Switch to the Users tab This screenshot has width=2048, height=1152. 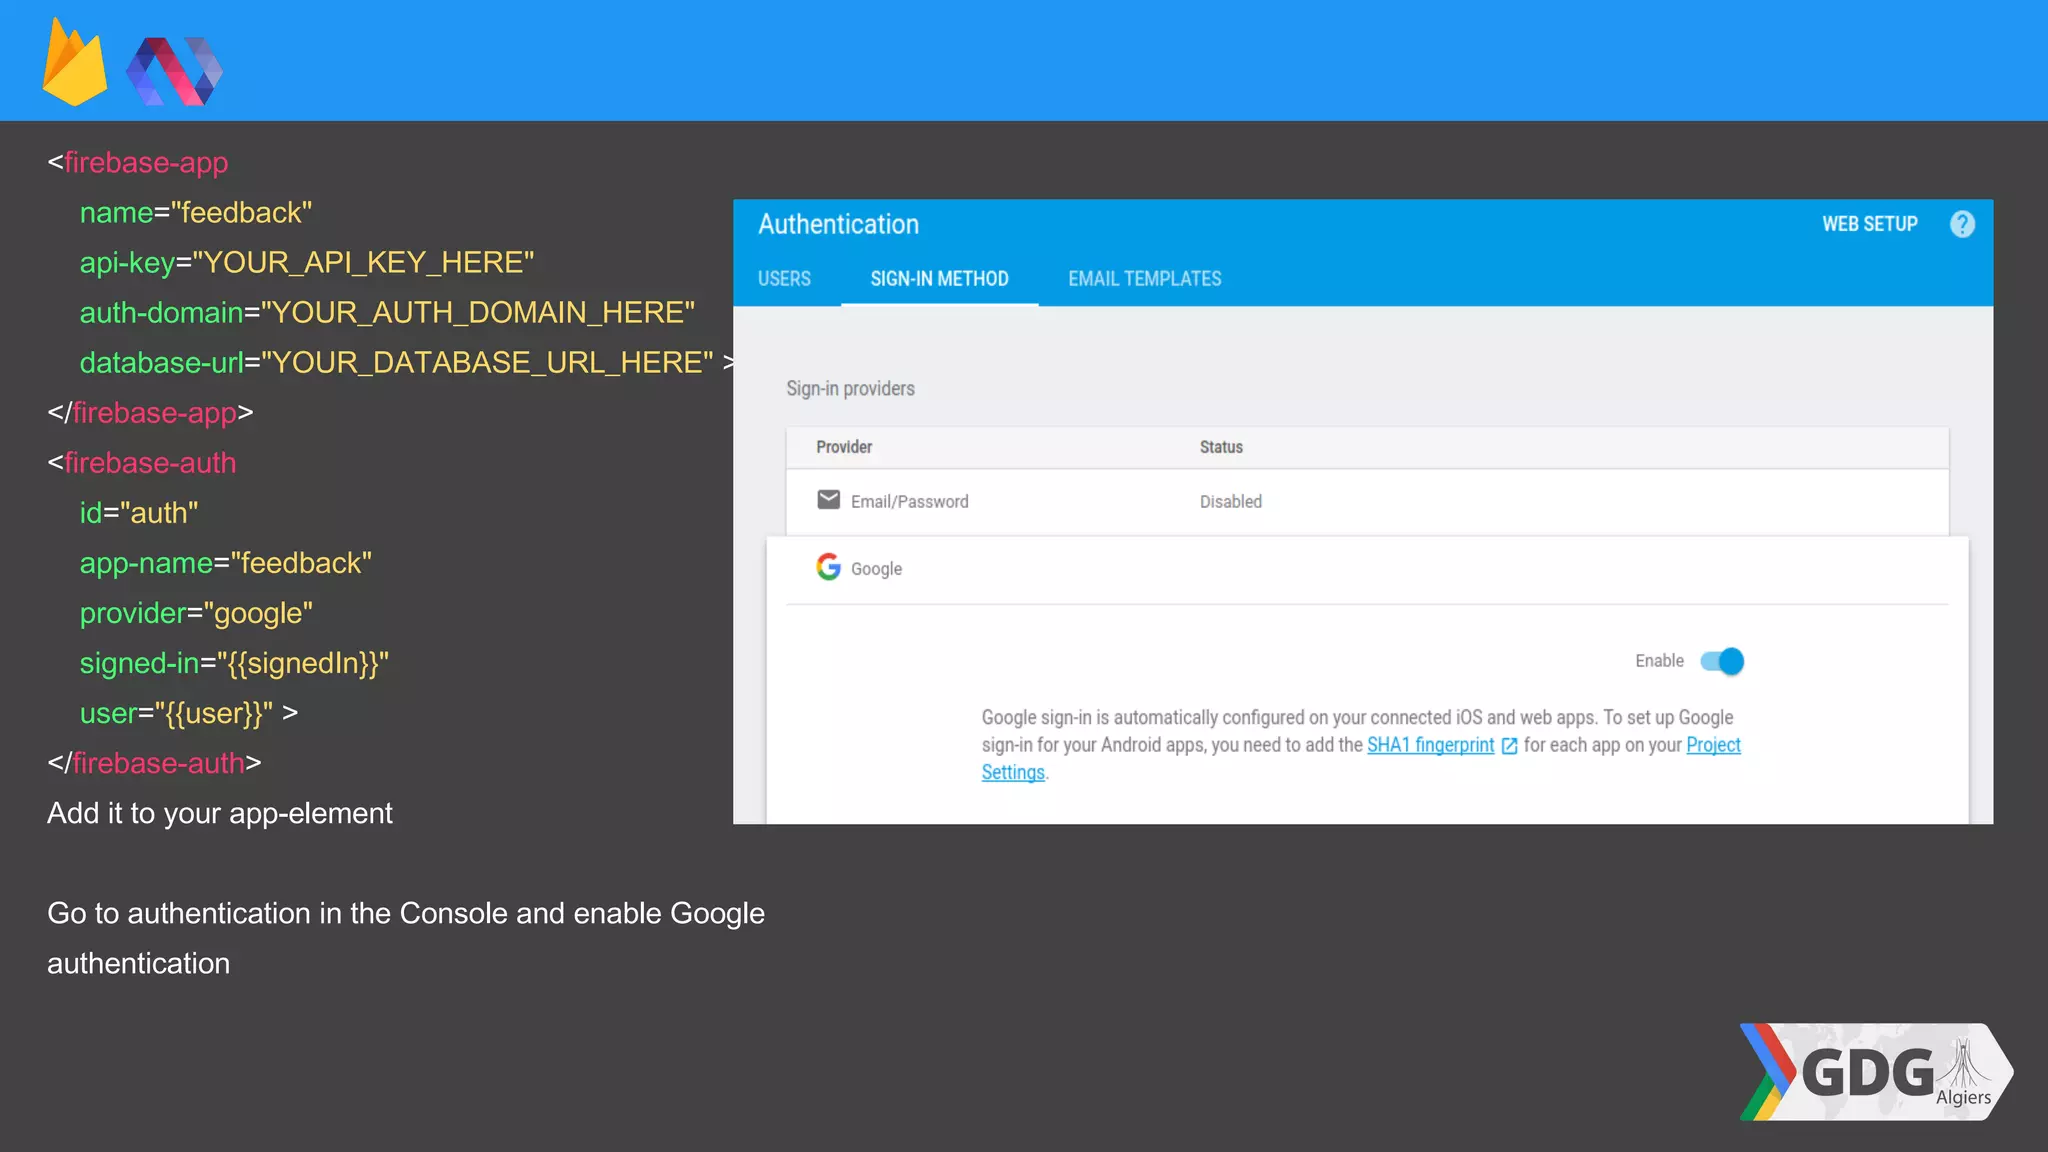(784, 279)
